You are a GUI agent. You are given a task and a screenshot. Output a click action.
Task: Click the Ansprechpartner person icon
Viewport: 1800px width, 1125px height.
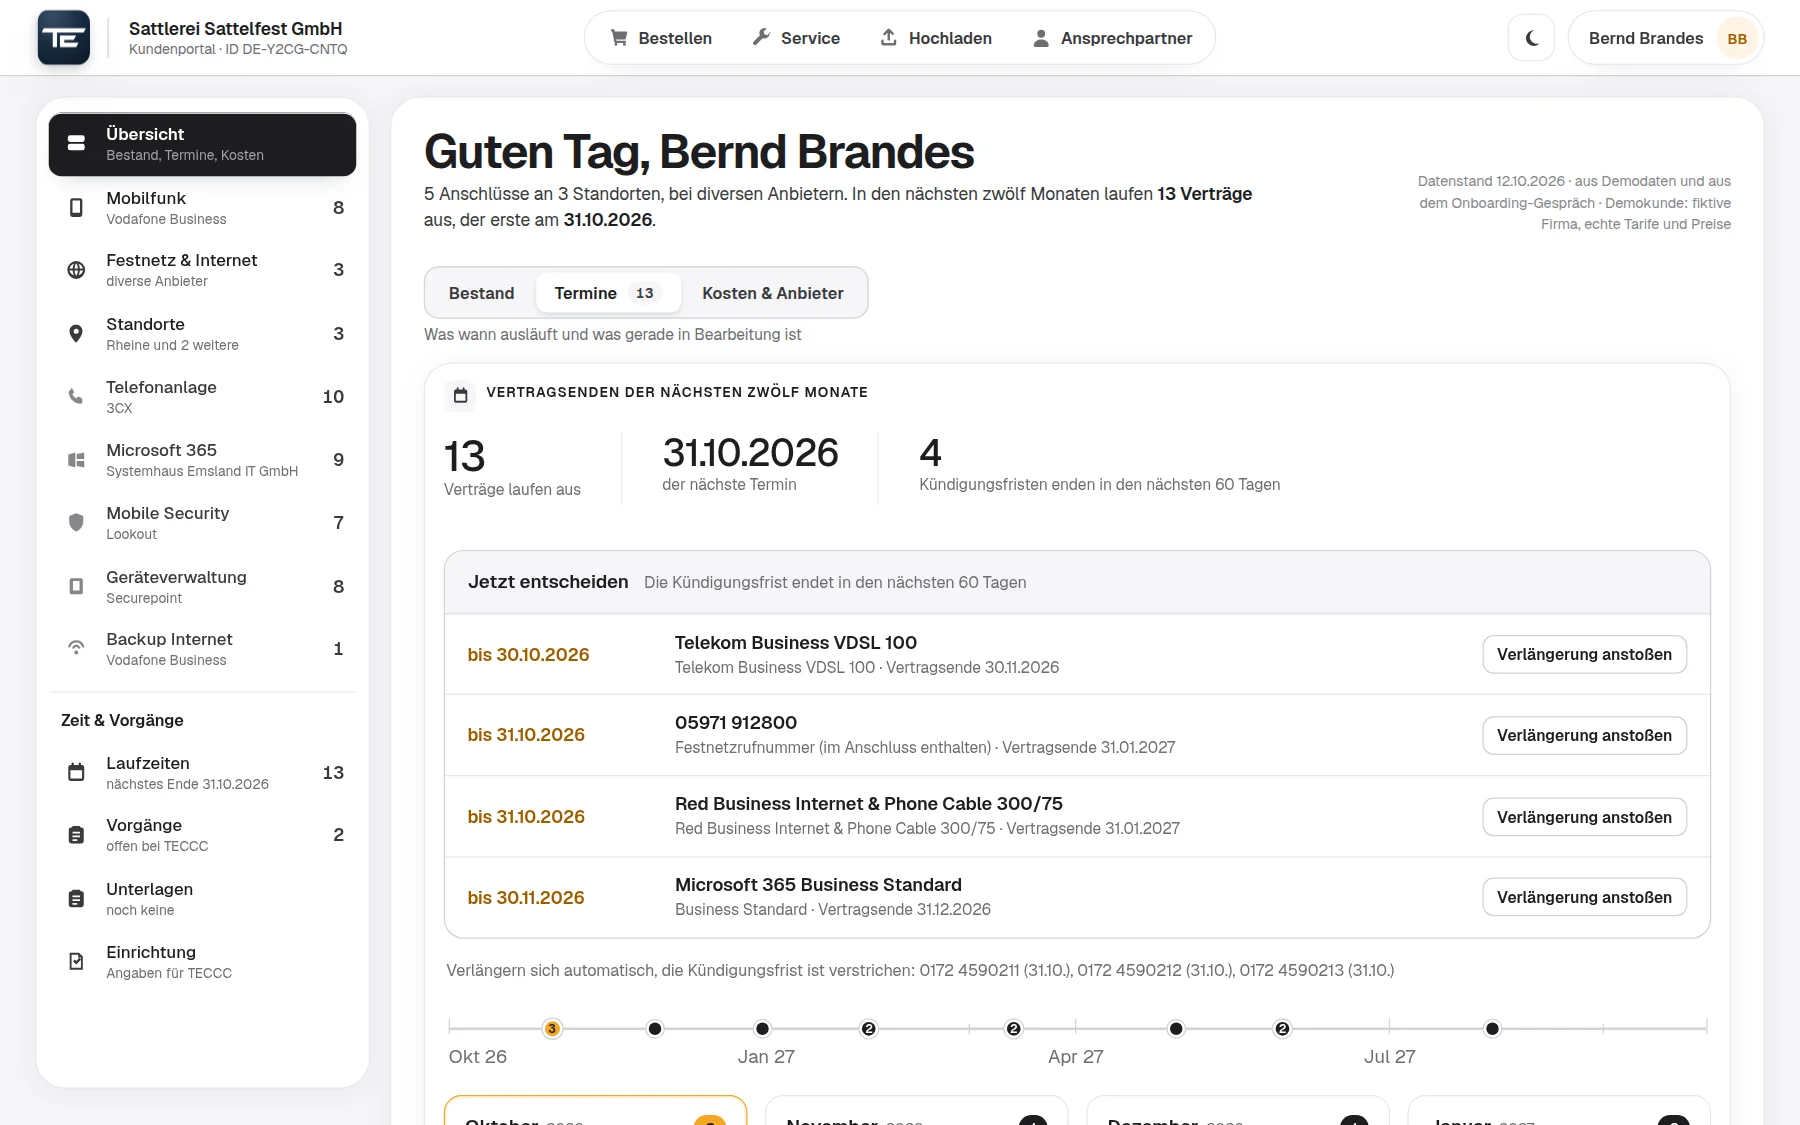pos(1041,38)
